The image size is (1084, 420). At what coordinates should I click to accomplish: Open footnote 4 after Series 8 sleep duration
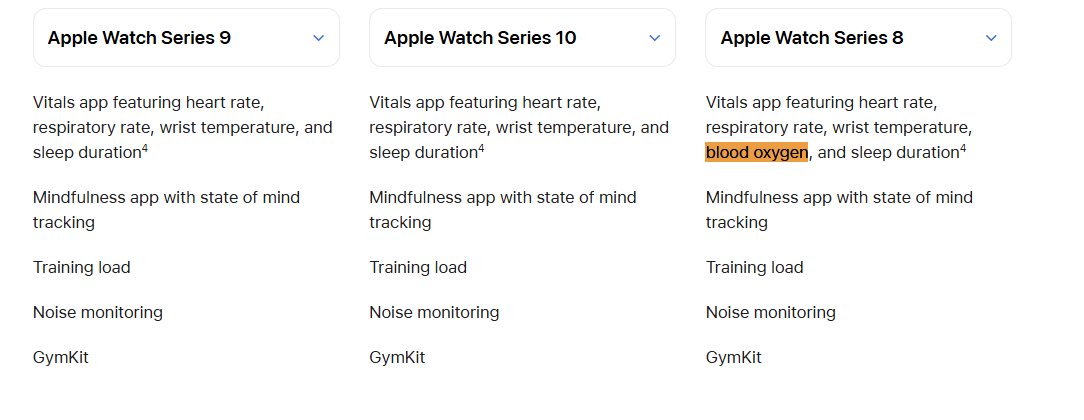[x=963, y=148]
